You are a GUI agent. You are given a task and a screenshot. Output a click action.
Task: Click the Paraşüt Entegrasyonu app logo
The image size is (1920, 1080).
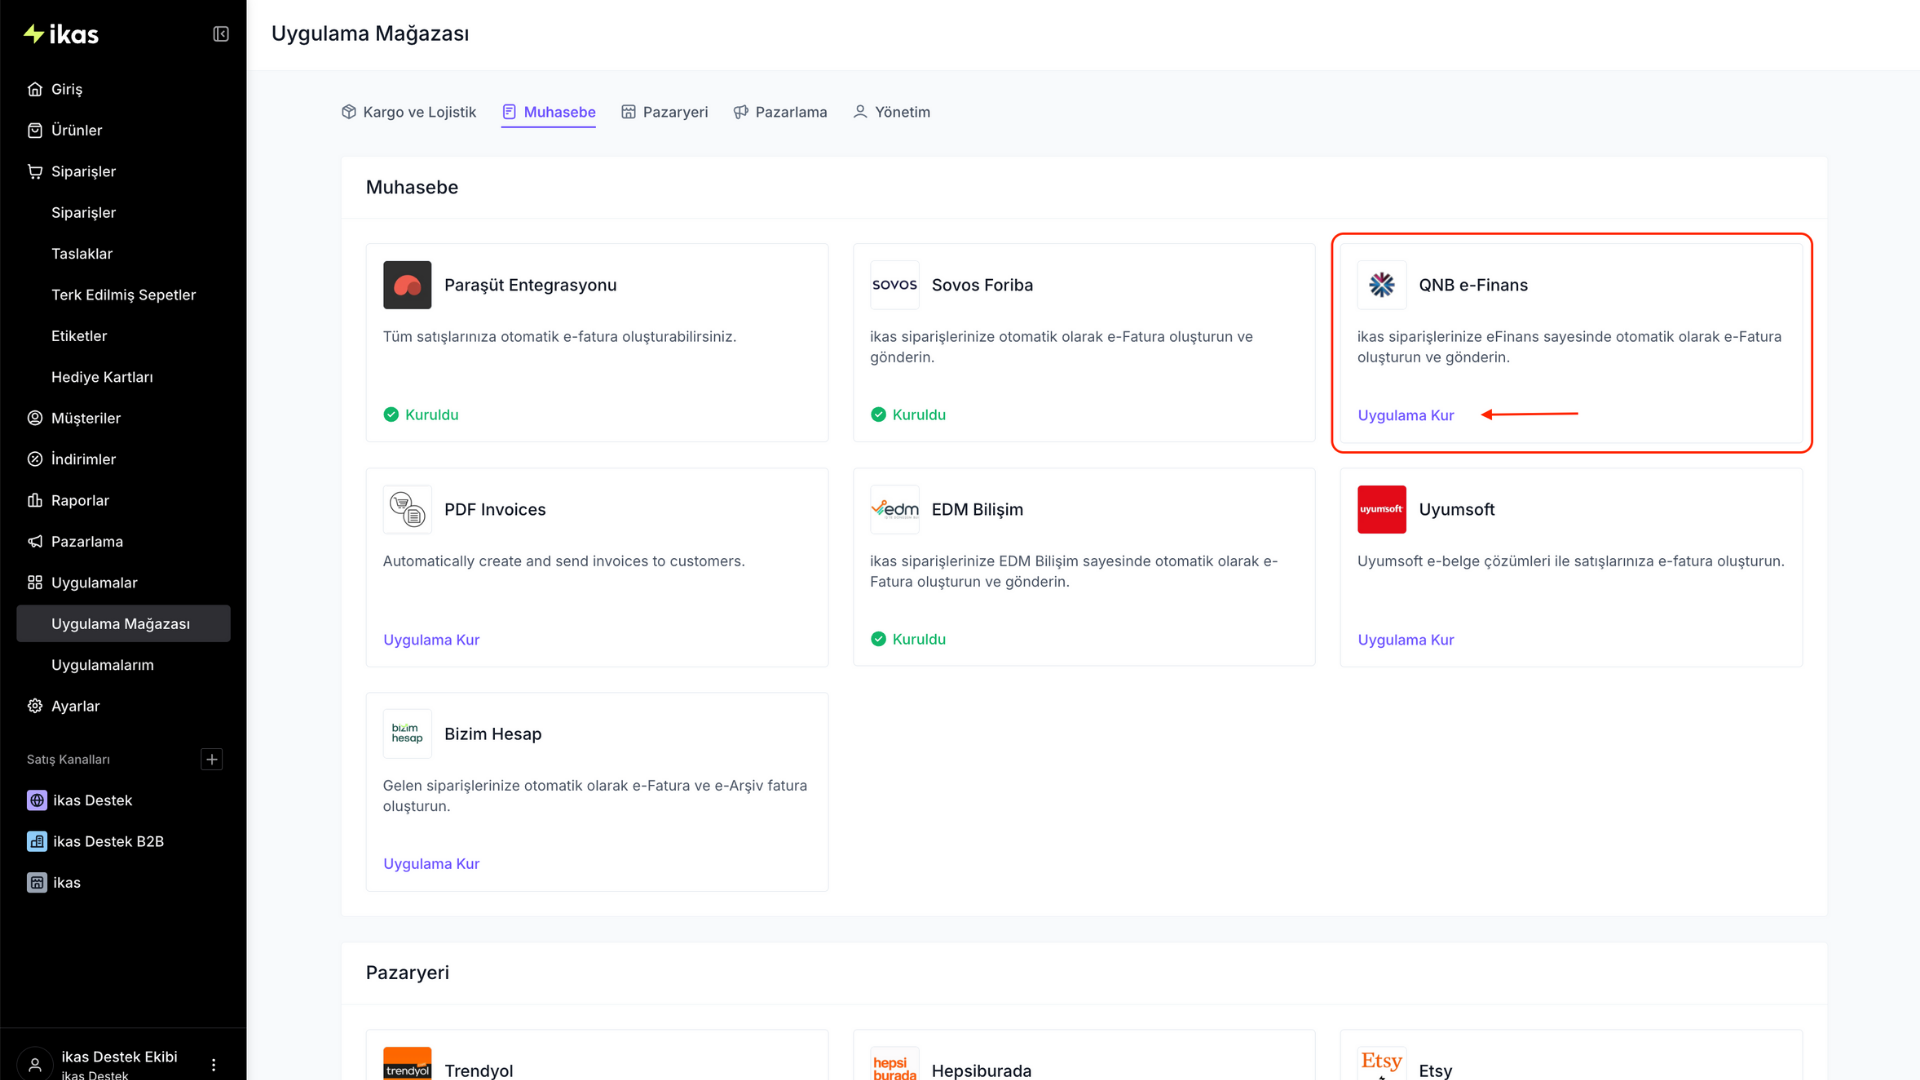click(x=407, y=285)
